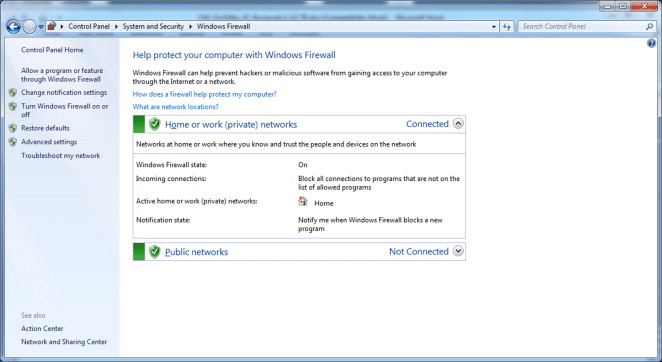Expand Public networks section chevron
Screen dimensions: 662x362
click(x=458, y=251)
